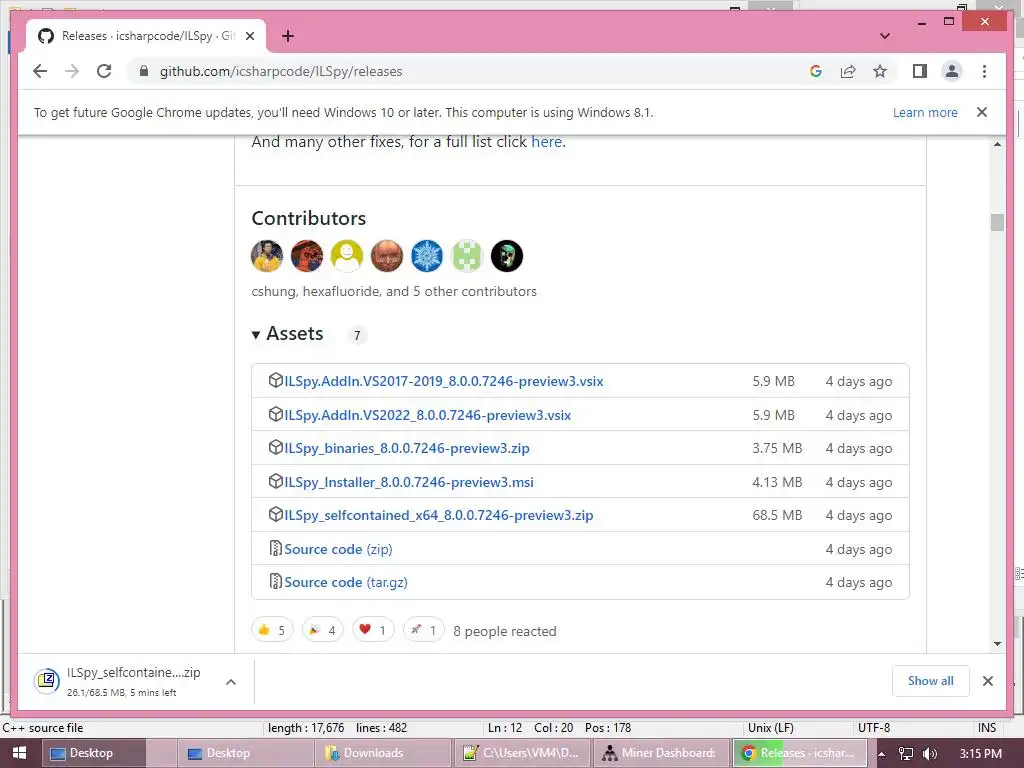This screenshot has height=768, width=1024.
Task: Open the tab search chevron
Action: (x=885, y=36)
